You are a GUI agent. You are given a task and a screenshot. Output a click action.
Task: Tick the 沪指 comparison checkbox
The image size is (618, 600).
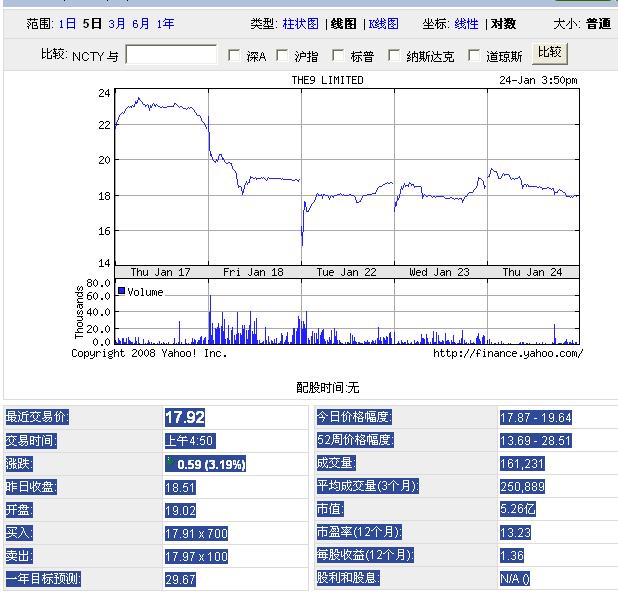point(282,55)
